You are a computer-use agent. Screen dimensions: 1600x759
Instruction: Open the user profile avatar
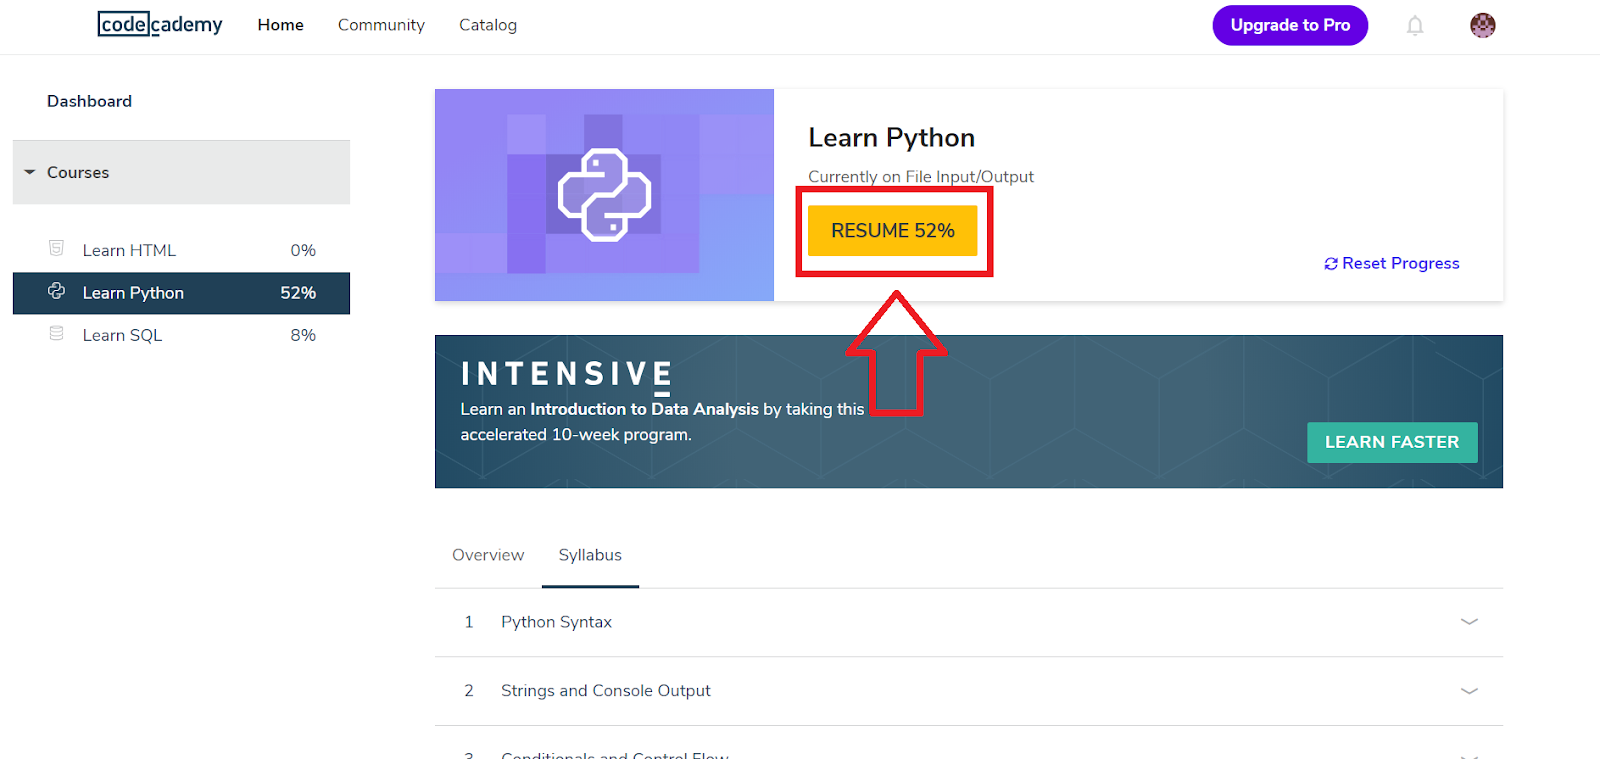point(1483,25)
